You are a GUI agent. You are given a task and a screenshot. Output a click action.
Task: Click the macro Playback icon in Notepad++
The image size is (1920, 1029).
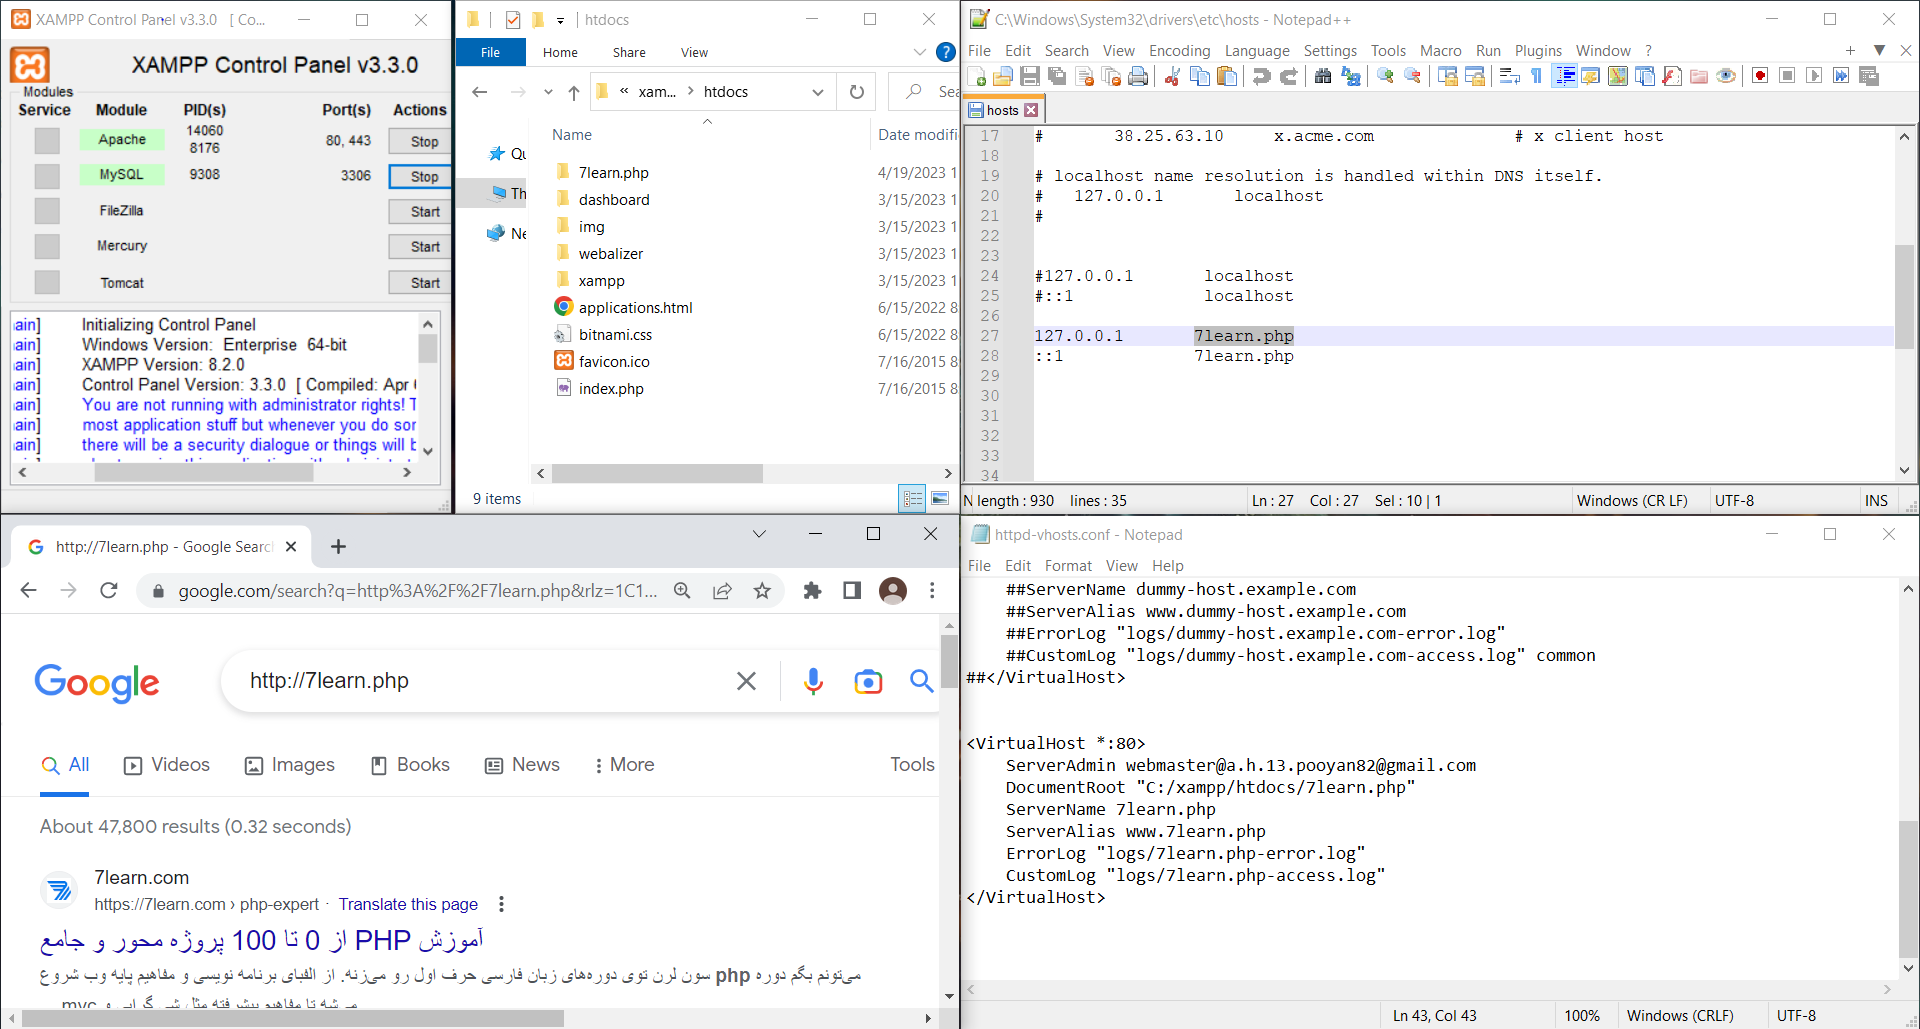point(1814,76)
